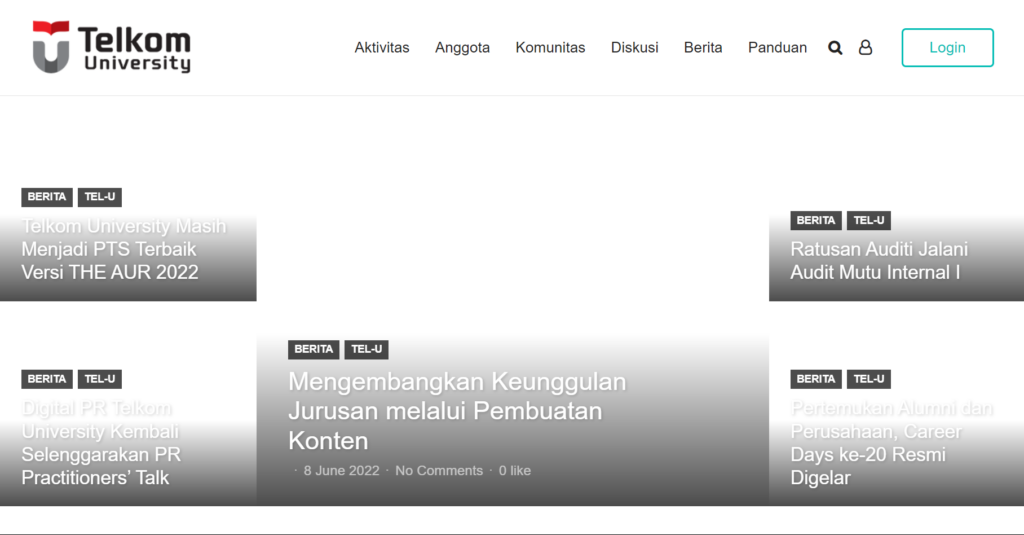Click the Telkom University logo
The width and height of the screenshot is (1024, 535).
(111, 47)
